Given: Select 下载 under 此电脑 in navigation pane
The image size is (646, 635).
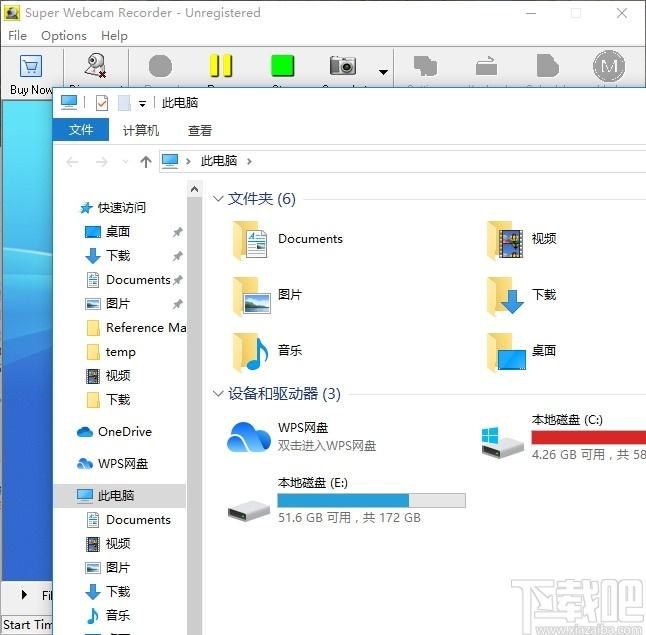Looking at the screenshot, I should pos(118,591).
